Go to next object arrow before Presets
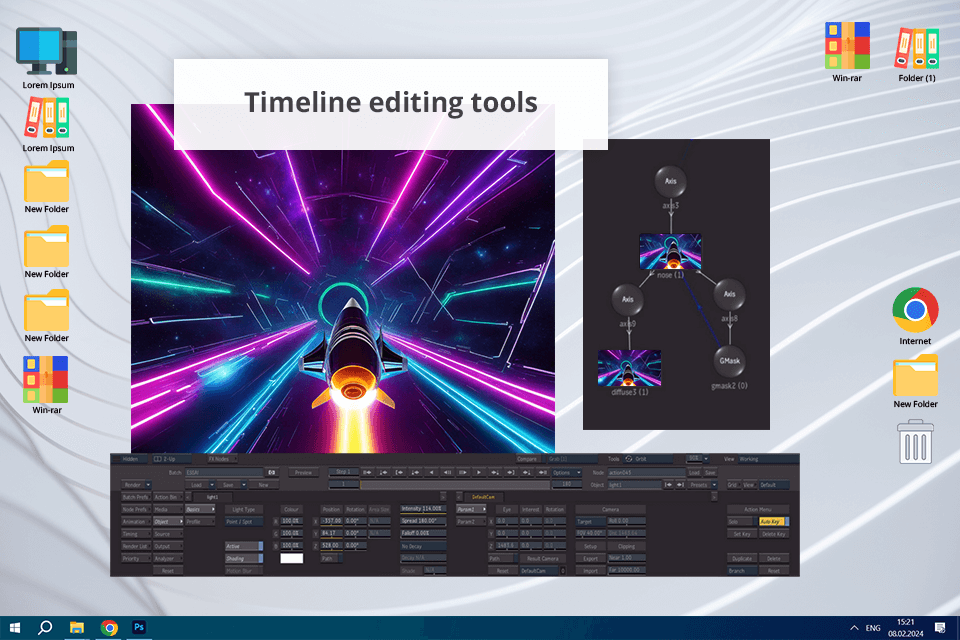 click(680, 485)
